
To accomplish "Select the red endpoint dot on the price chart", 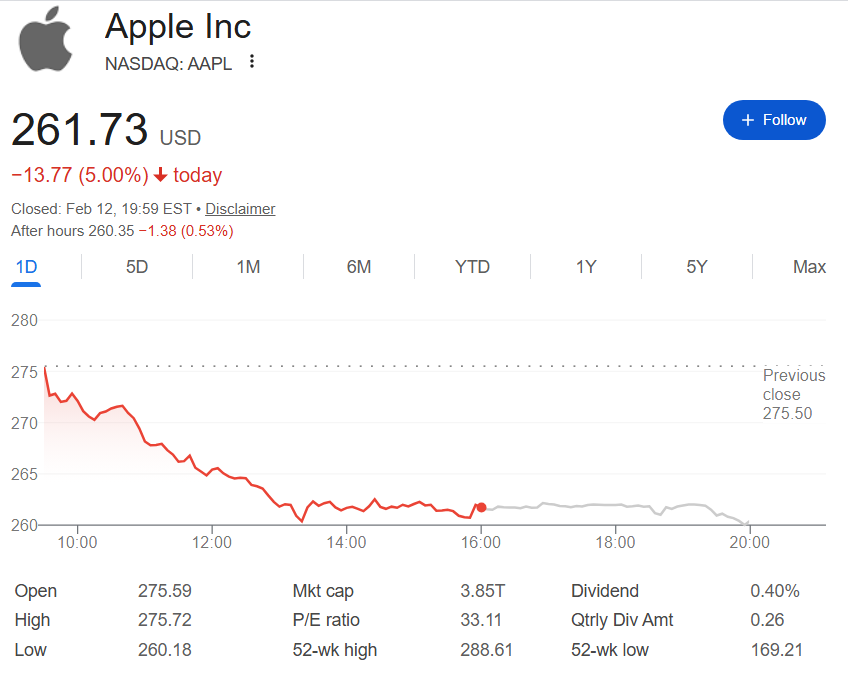I will pyautogui.click(x=481, y=507).
